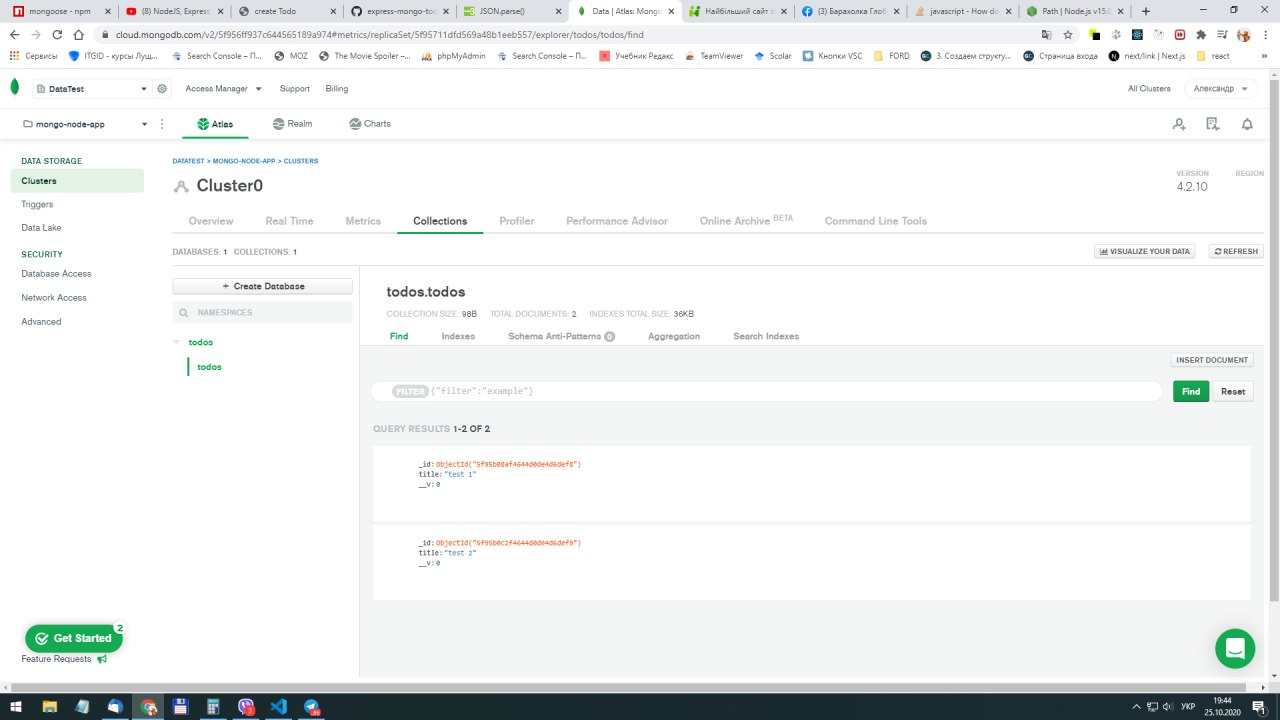Viewport: 1280px width, 720px height.
Task: Go to the browser home page
Action: 78,34
